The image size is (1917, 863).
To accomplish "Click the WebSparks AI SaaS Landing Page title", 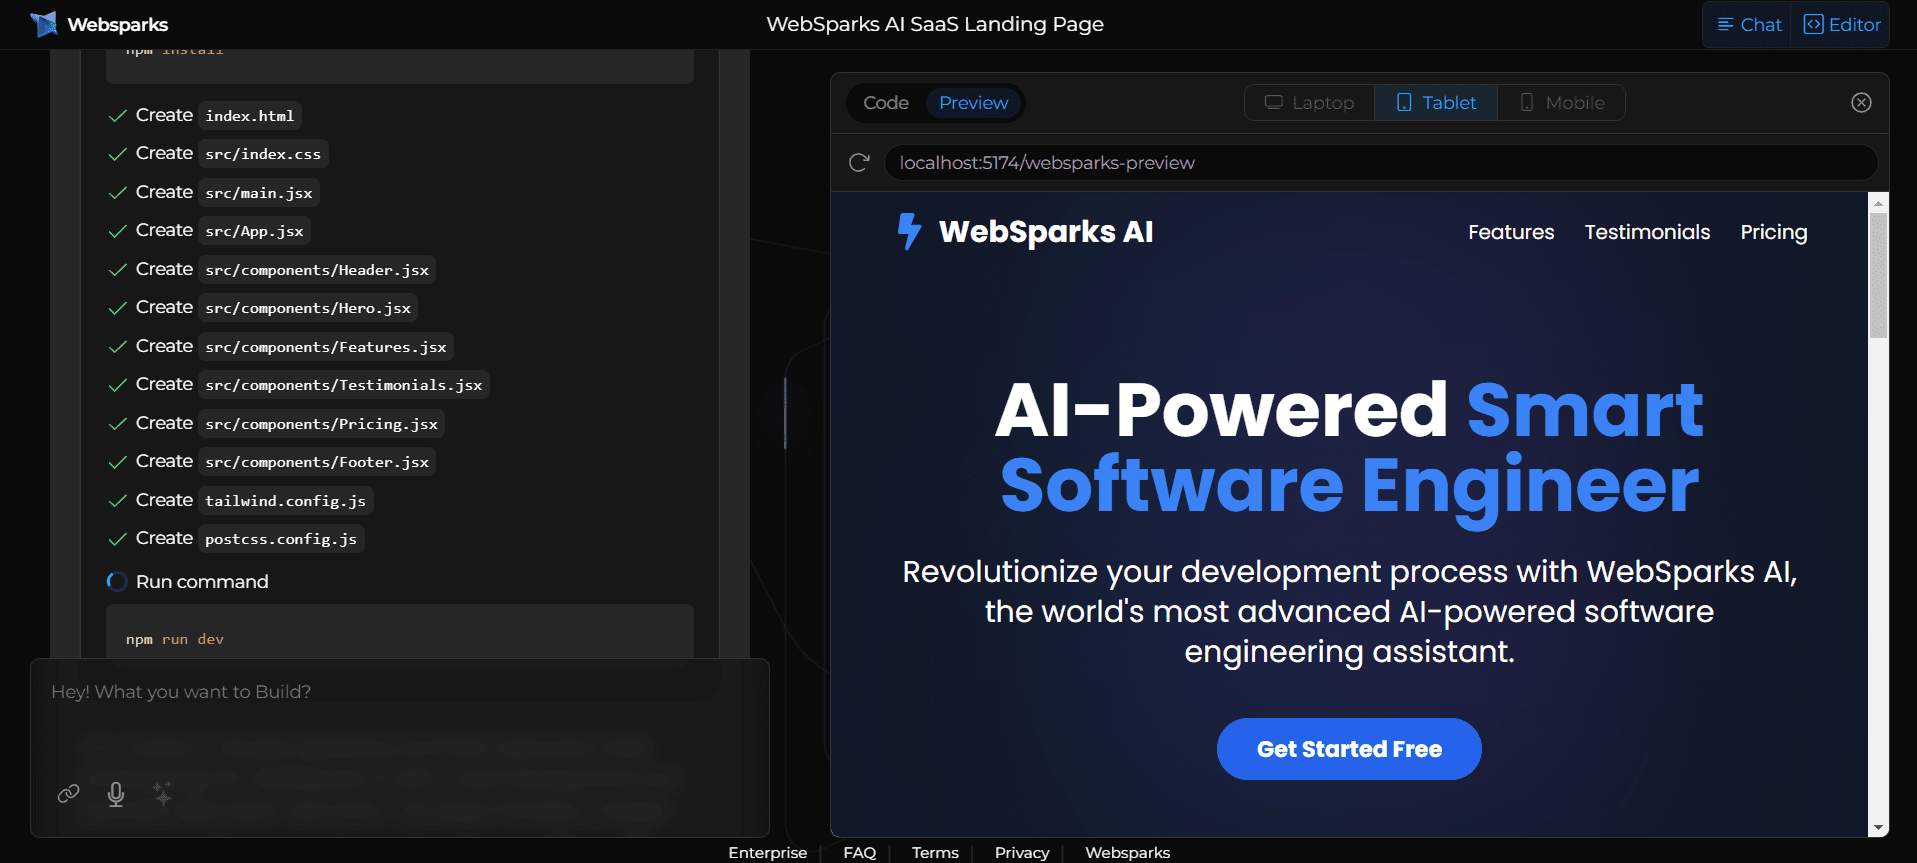I will click(935, 24).
